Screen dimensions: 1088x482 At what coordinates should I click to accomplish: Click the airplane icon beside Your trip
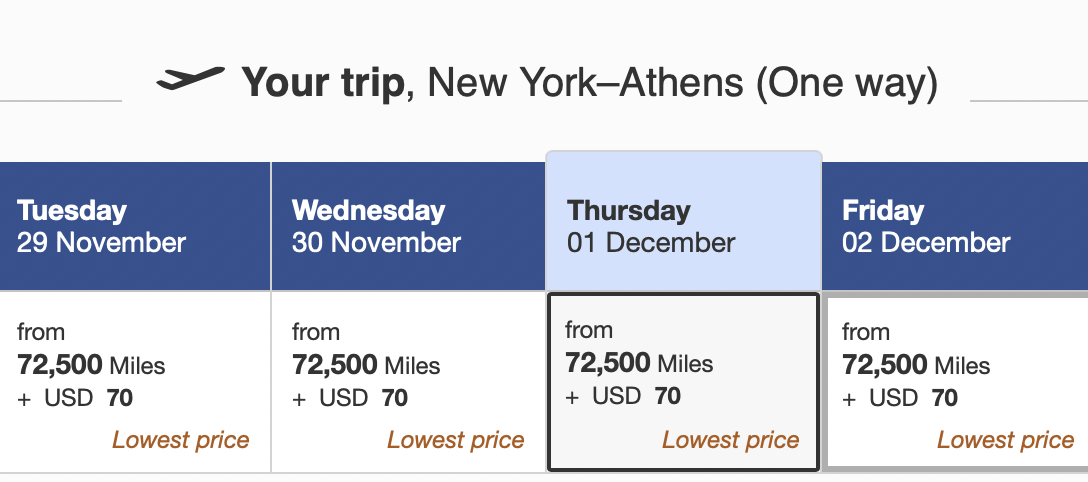pos(191,78)
